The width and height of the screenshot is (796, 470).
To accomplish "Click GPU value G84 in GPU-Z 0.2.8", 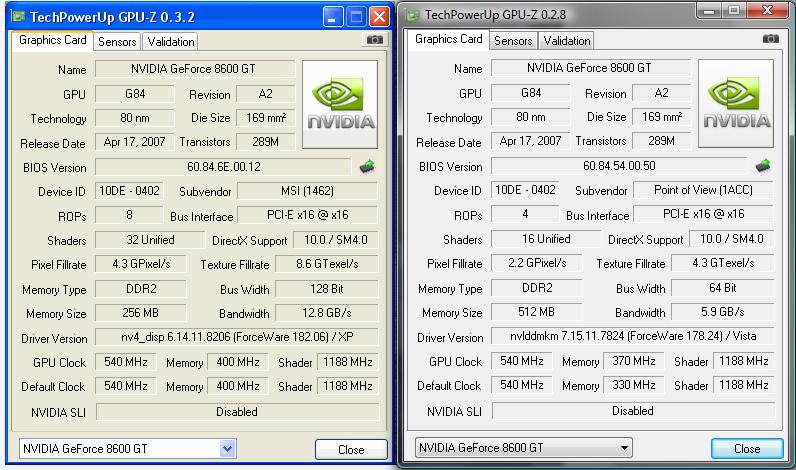I will point(530,93).
